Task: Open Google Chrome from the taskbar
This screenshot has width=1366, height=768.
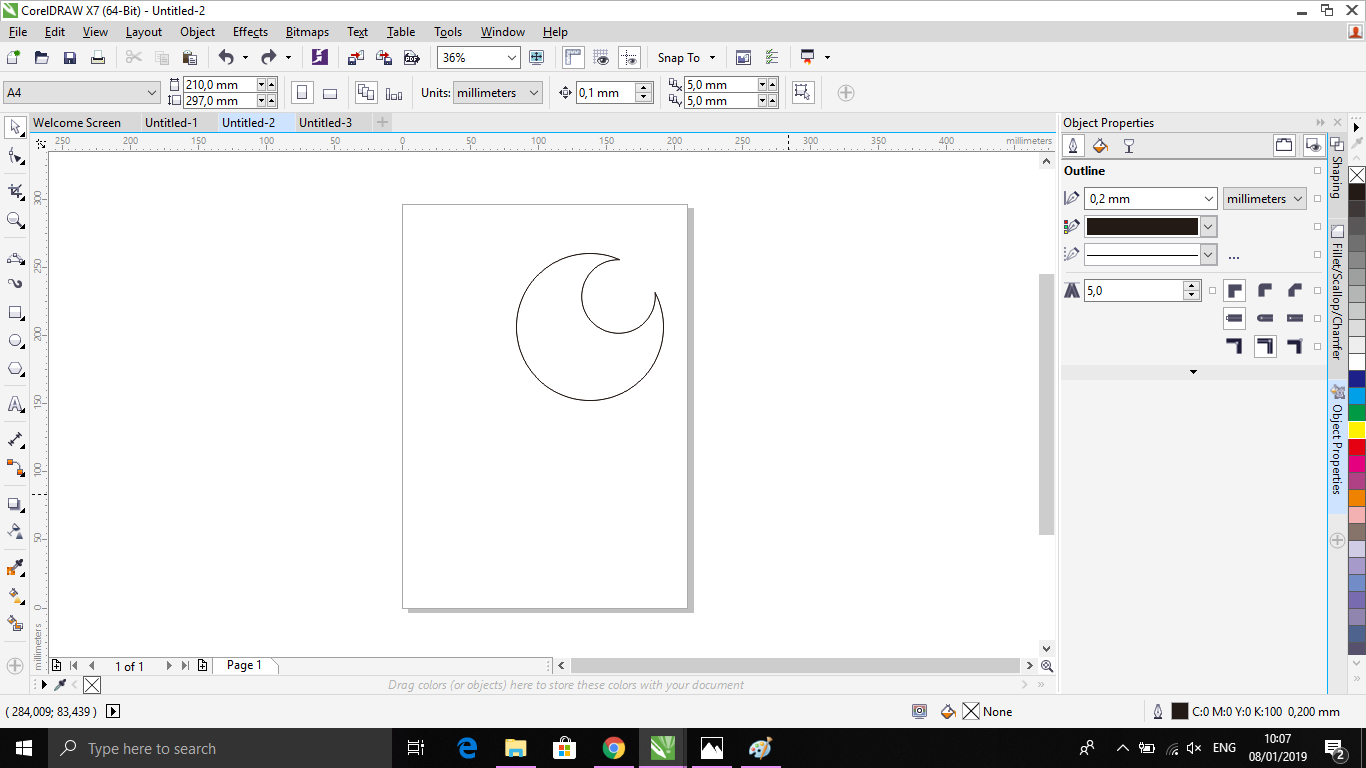Action: (x=614, y=748)
